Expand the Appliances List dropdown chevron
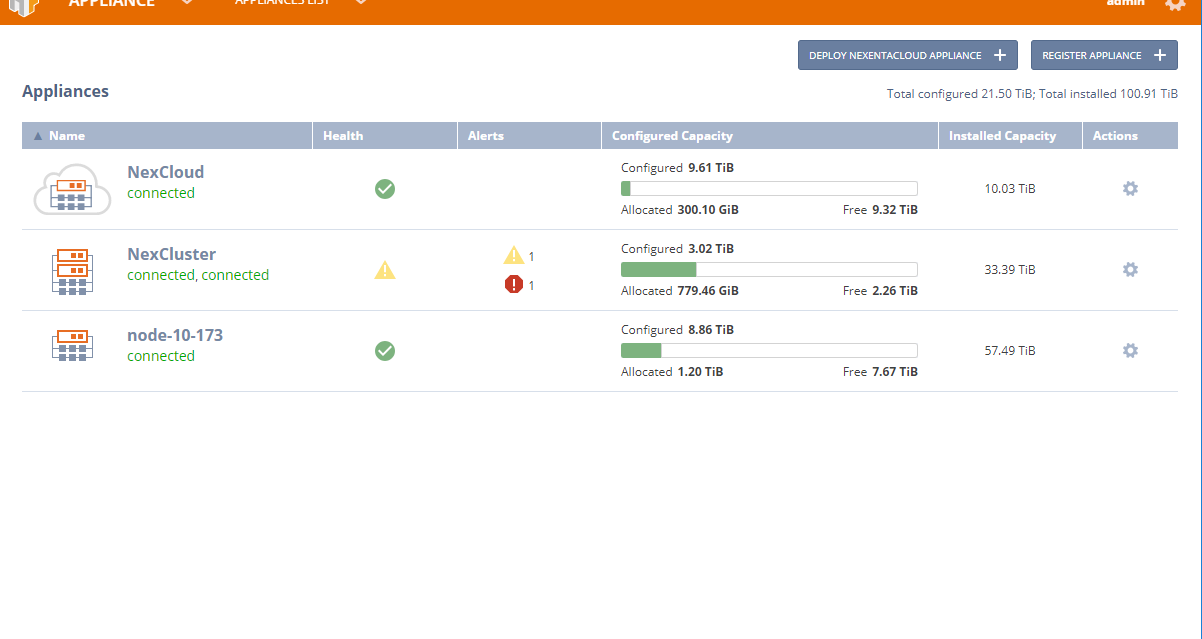The width and height of the screenshot is (1202, 639). [361, 3]
